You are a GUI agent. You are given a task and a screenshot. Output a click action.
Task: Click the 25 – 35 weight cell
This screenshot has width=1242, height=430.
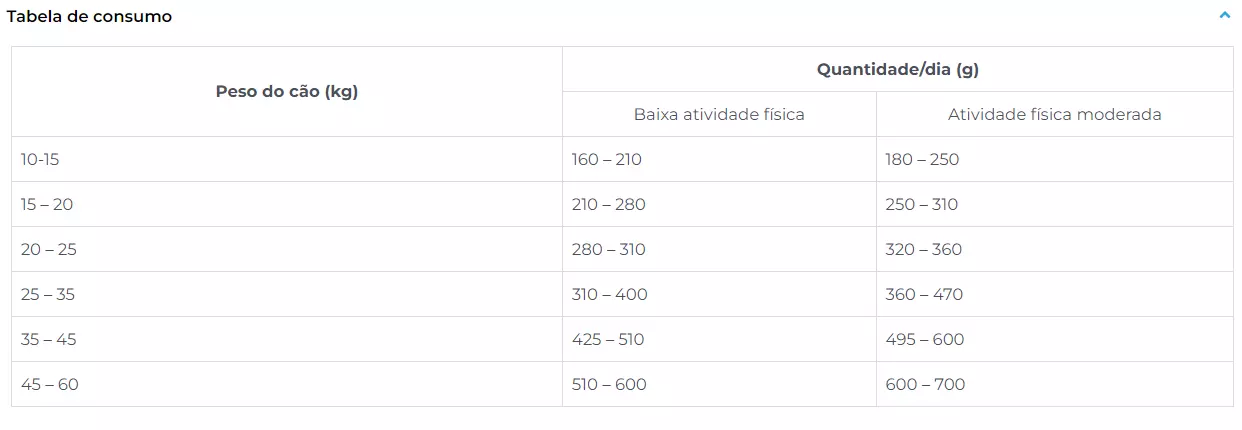point(287,294)
